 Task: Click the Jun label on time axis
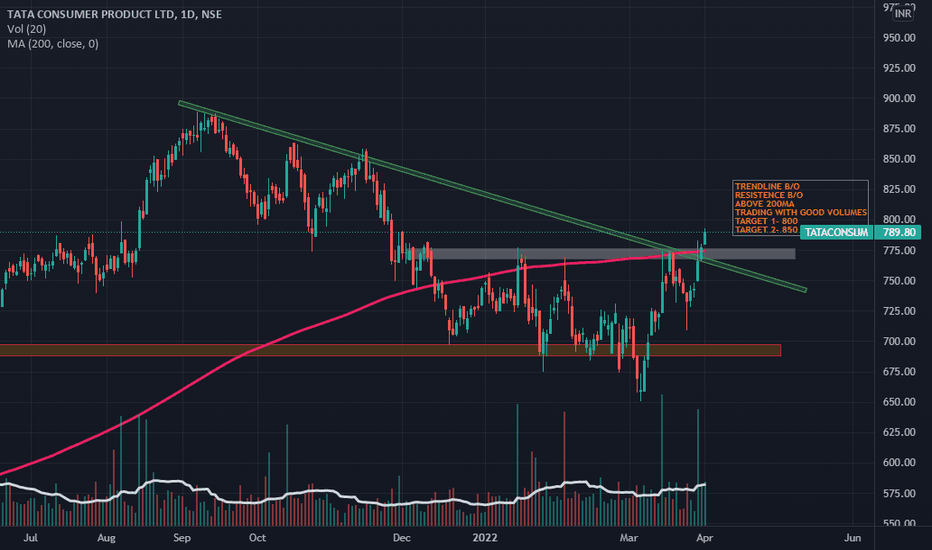click(852, 538)
